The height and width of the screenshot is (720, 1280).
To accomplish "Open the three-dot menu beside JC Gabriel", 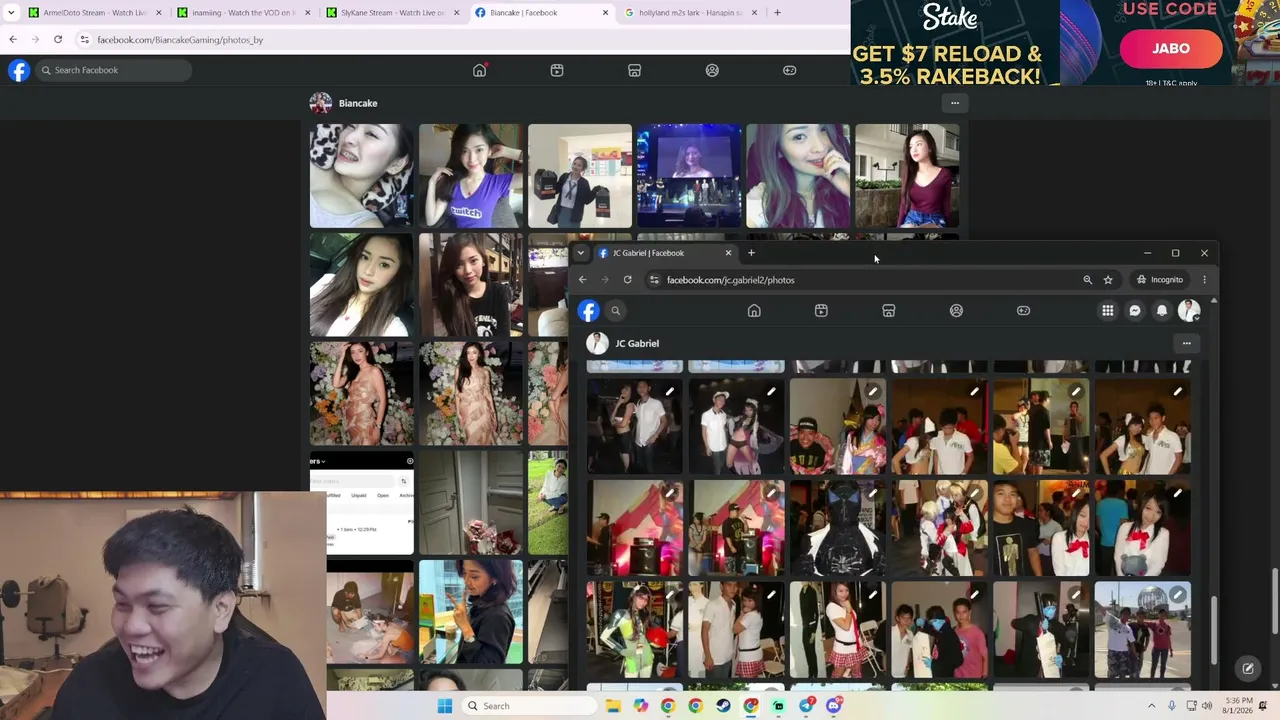I will 1187,343.
